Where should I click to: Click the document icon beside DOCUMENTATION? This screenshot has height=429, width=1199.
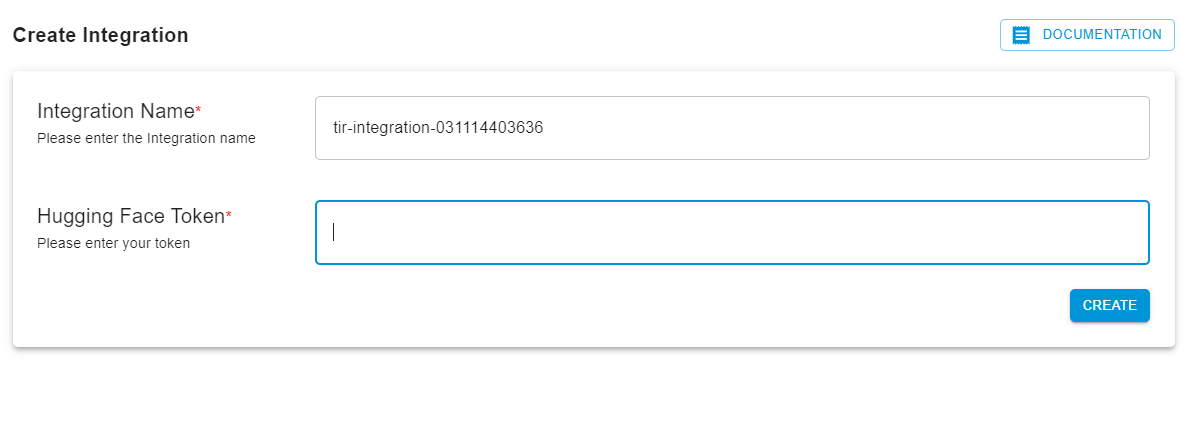pyautogui.click(x=1021, y=35)
